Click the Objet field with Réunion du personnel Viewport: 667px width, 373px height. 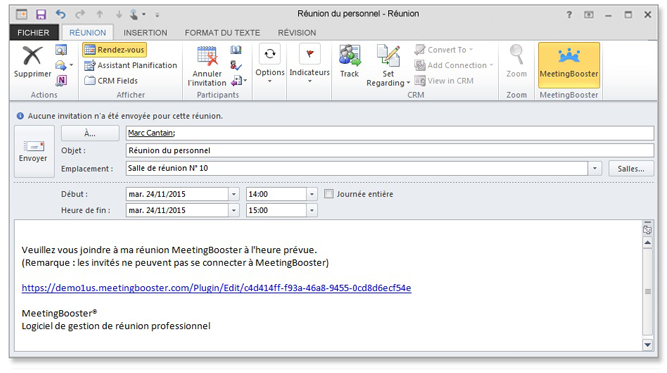click(390, 151)
